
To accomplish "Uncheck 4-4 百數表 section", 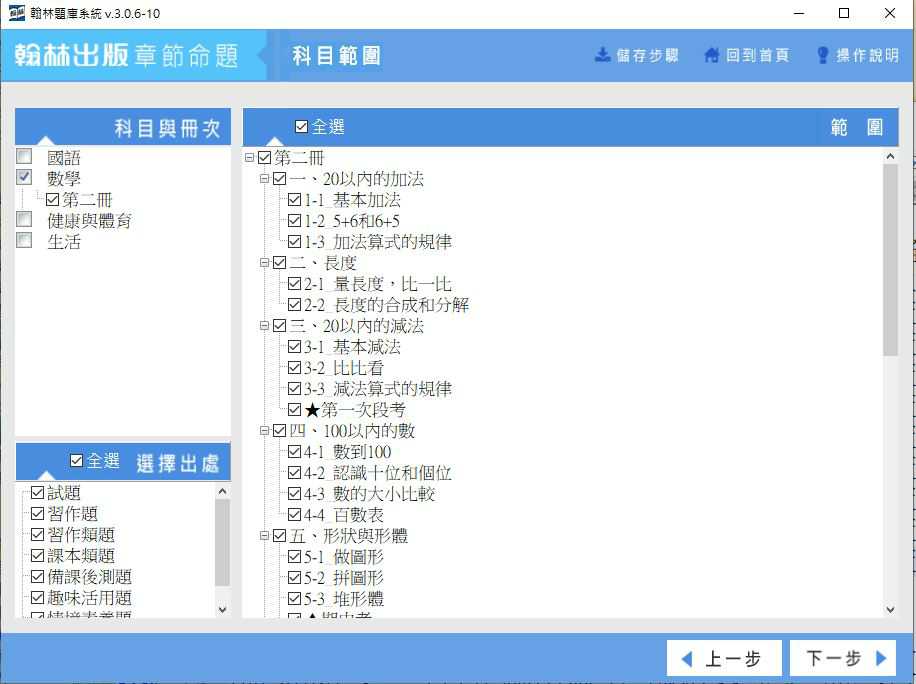I will (294, 515).
